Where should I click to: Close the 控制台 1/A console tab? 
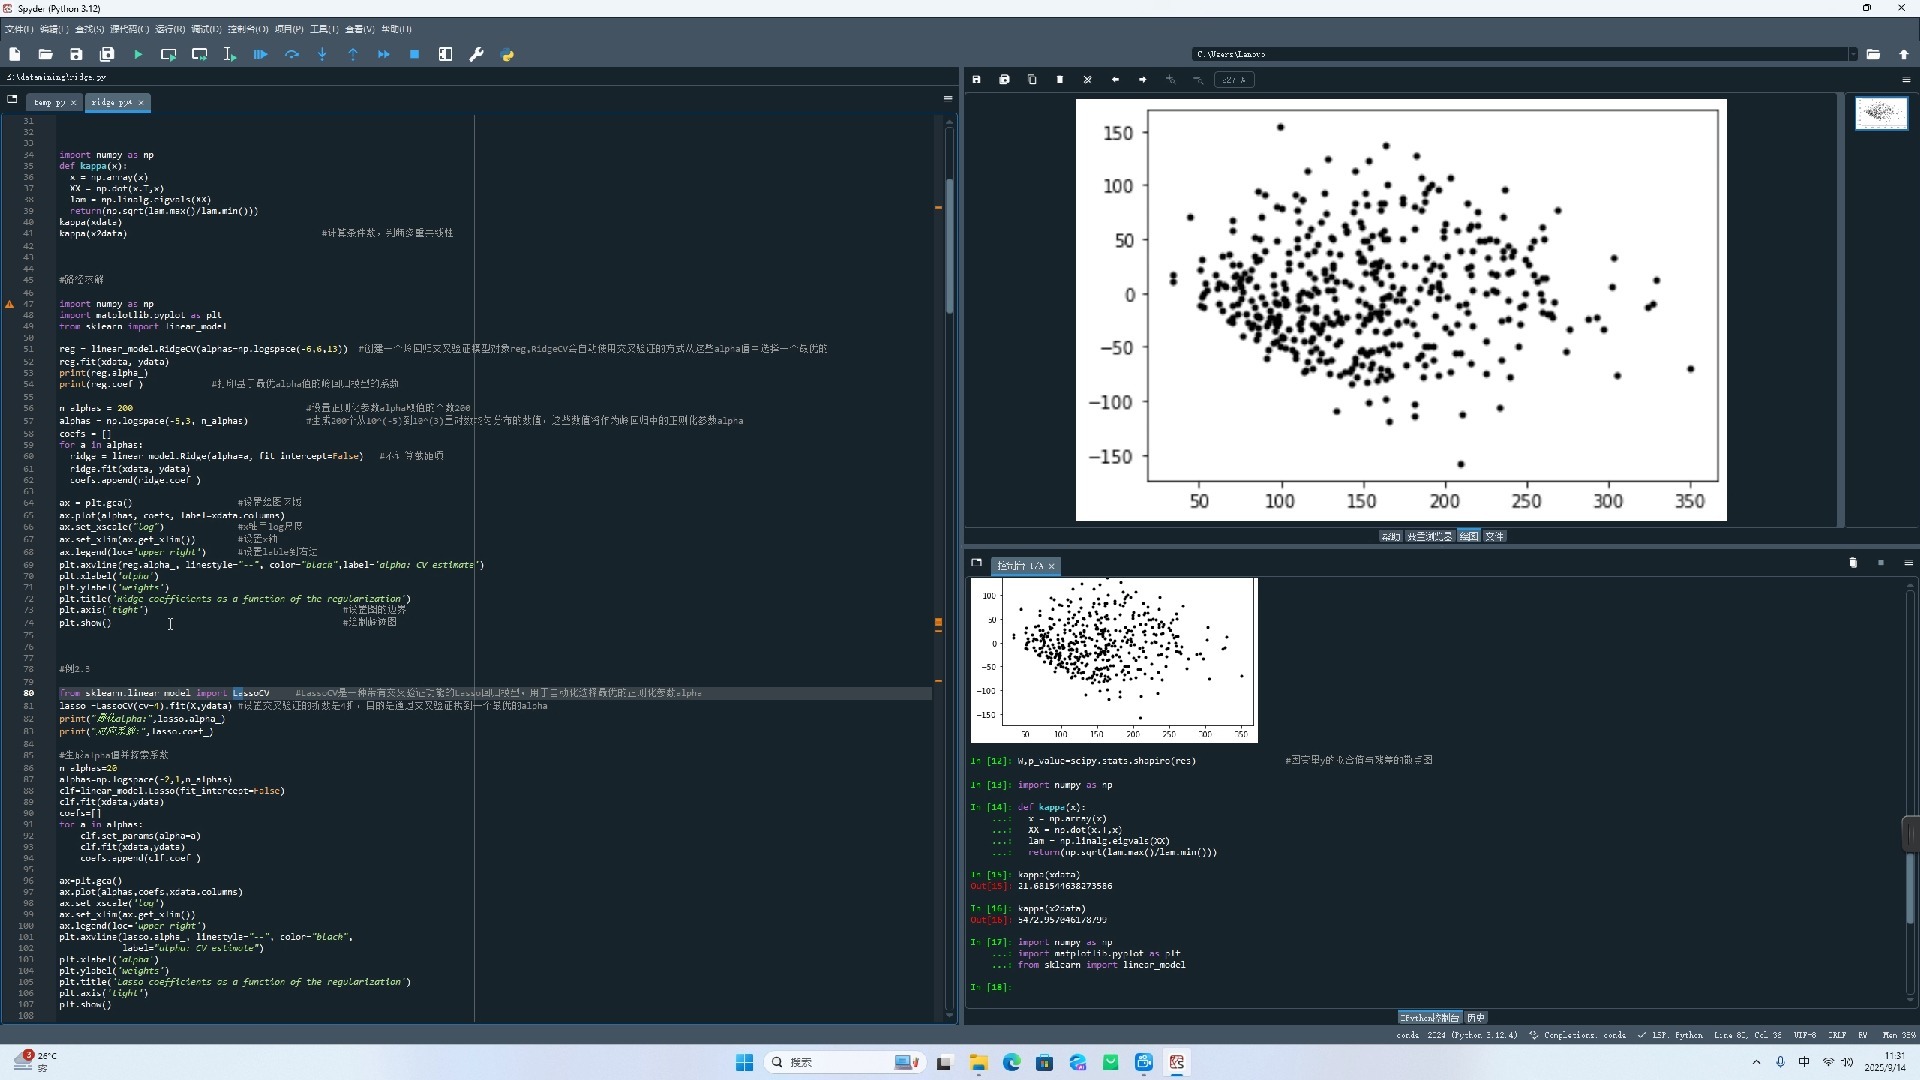tap(1051, 566)
